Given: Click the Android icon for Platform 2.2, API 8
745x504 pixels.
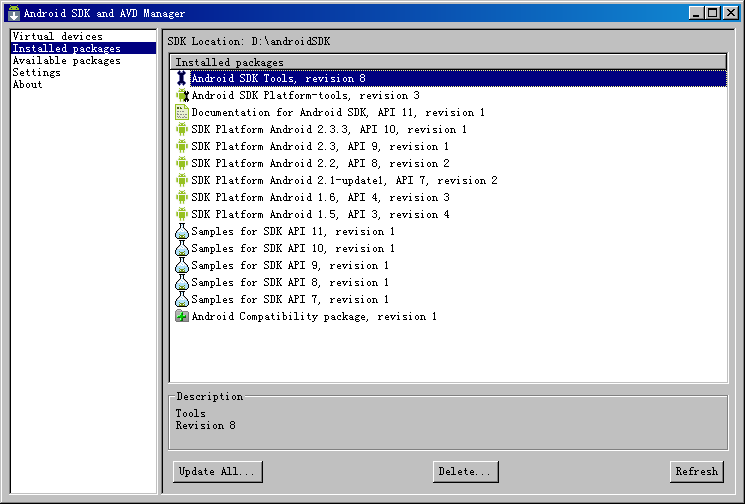Looking at the screenshot, I should [181, 163].
